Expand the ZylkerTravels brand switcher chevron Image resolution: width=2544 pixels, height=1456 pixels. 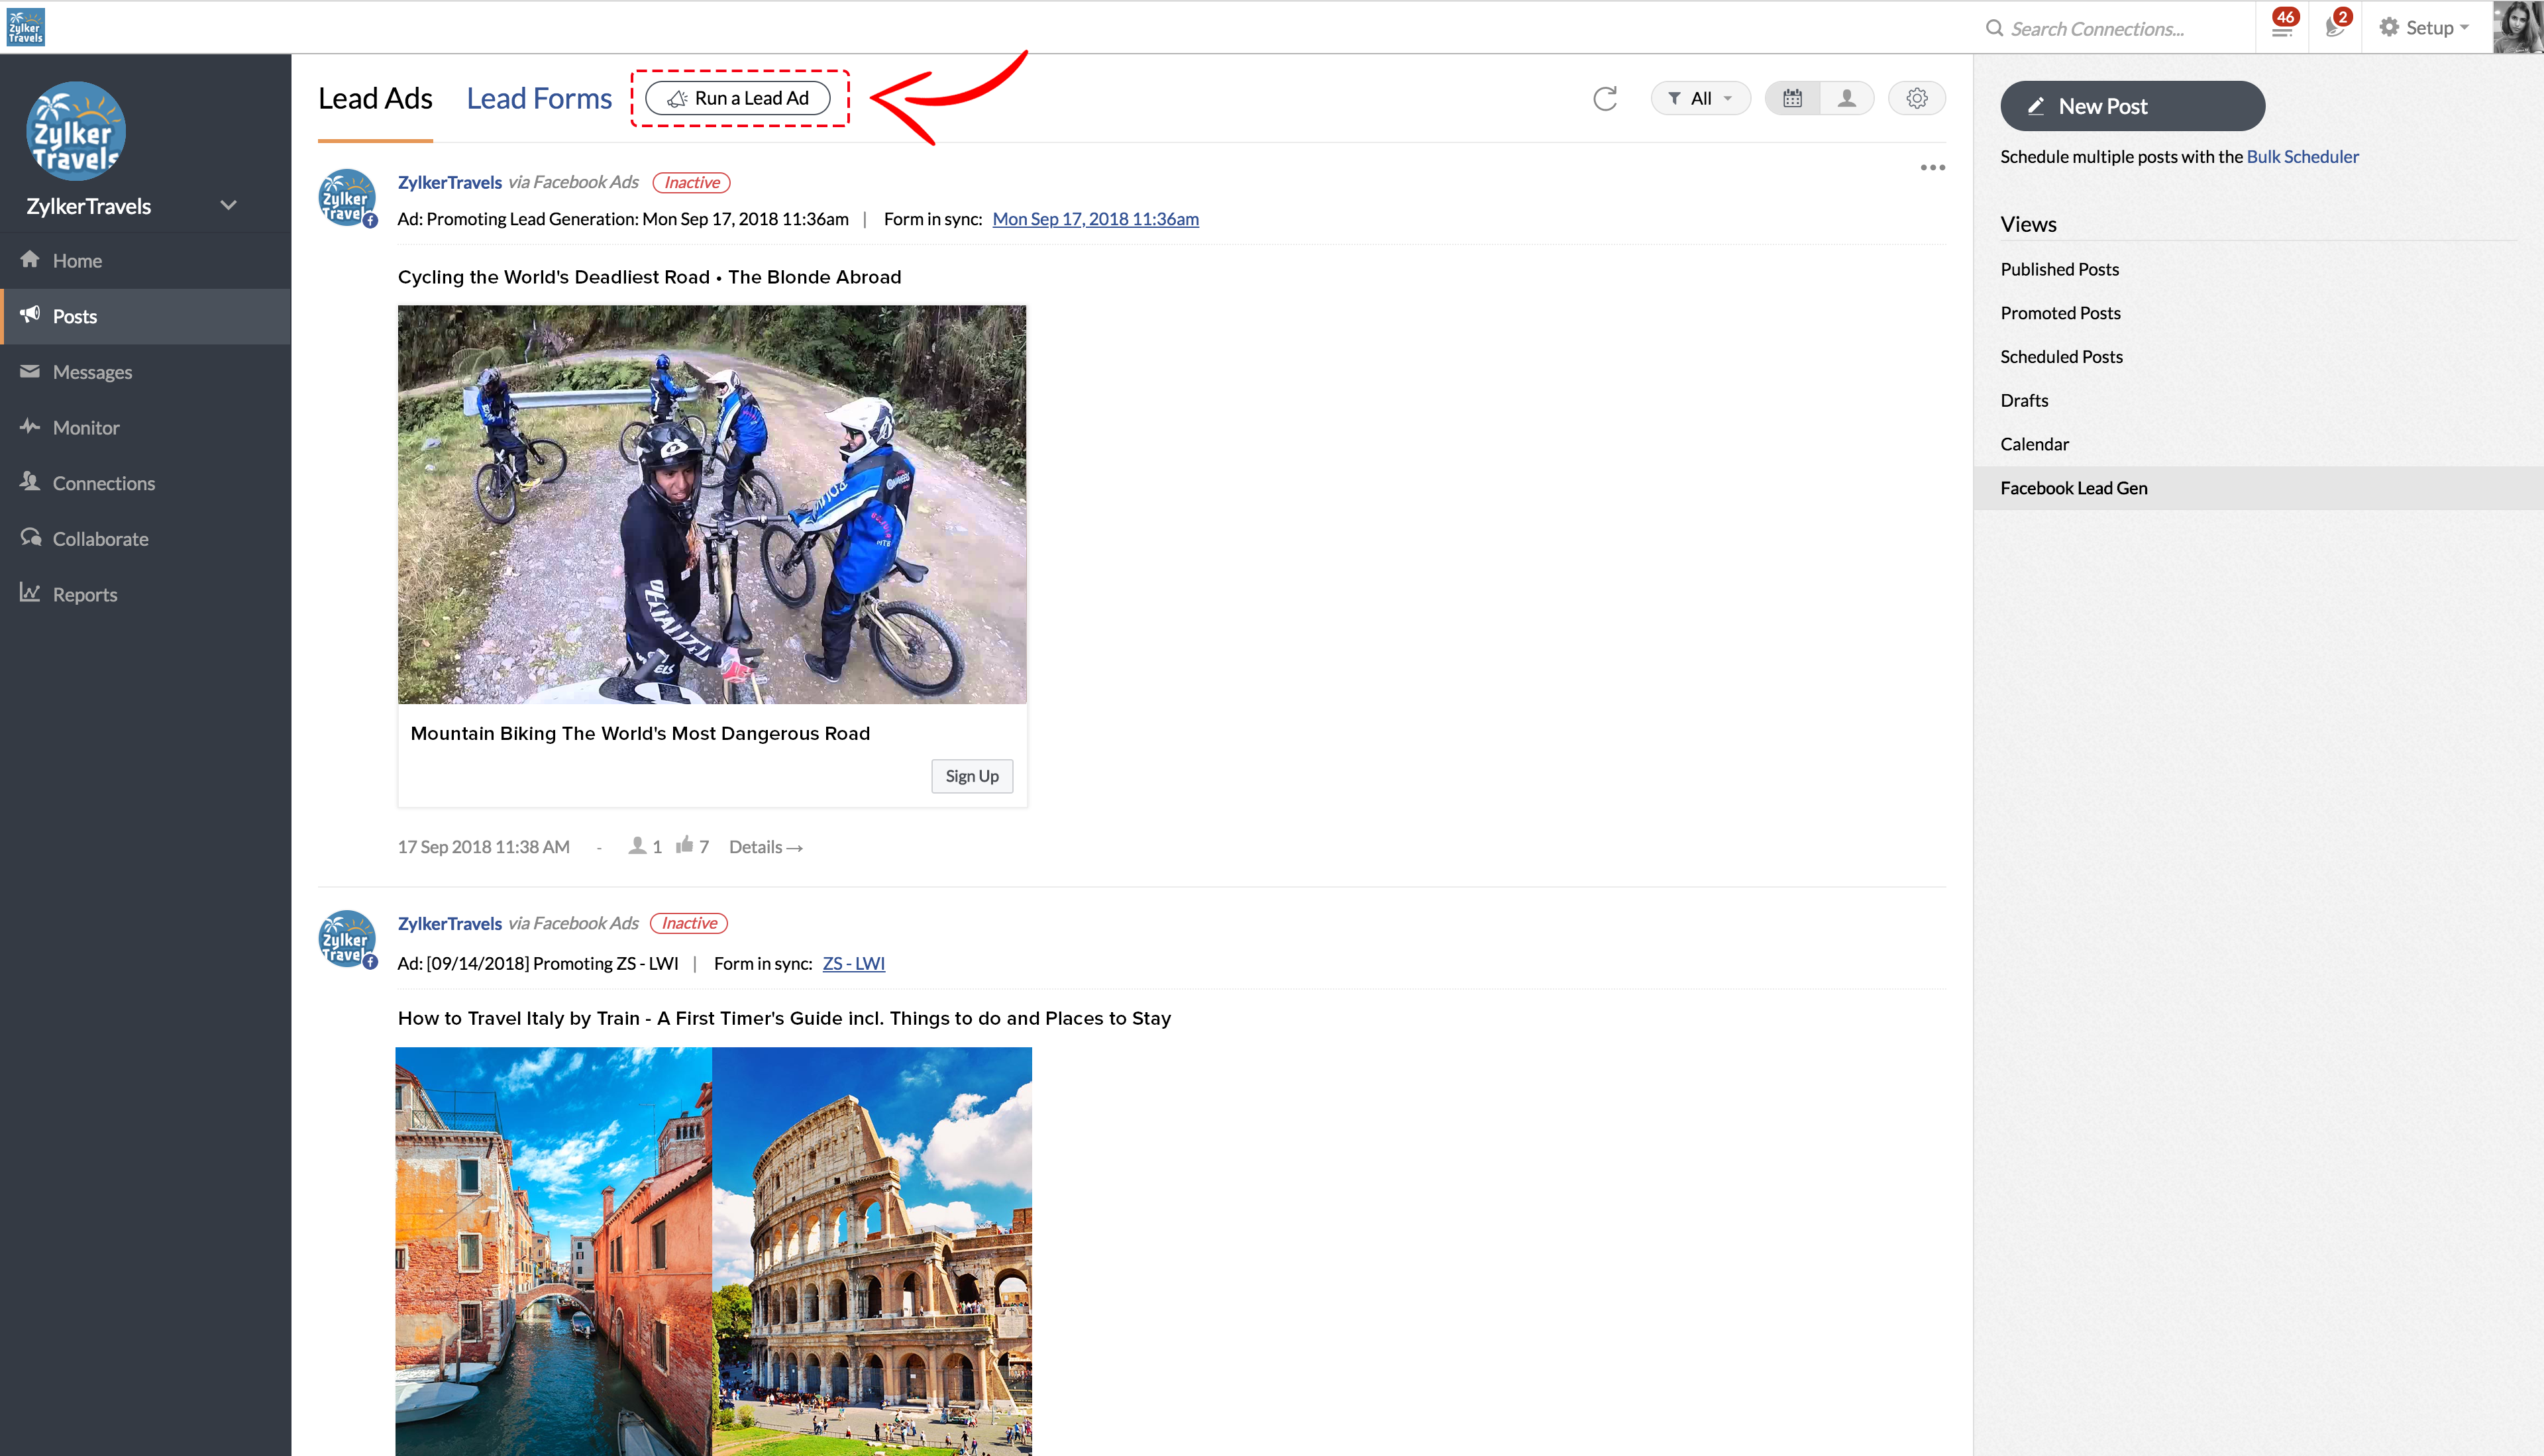(x=228, y=205)
